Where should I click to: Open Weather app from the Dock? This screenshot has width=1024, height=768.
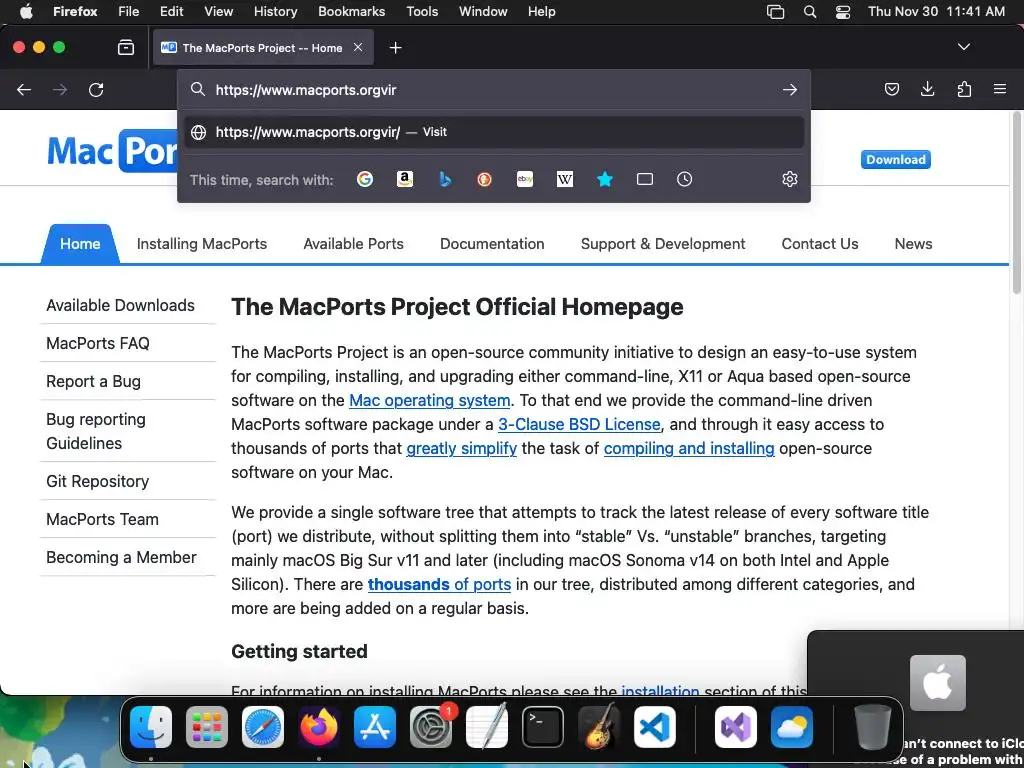792,727
